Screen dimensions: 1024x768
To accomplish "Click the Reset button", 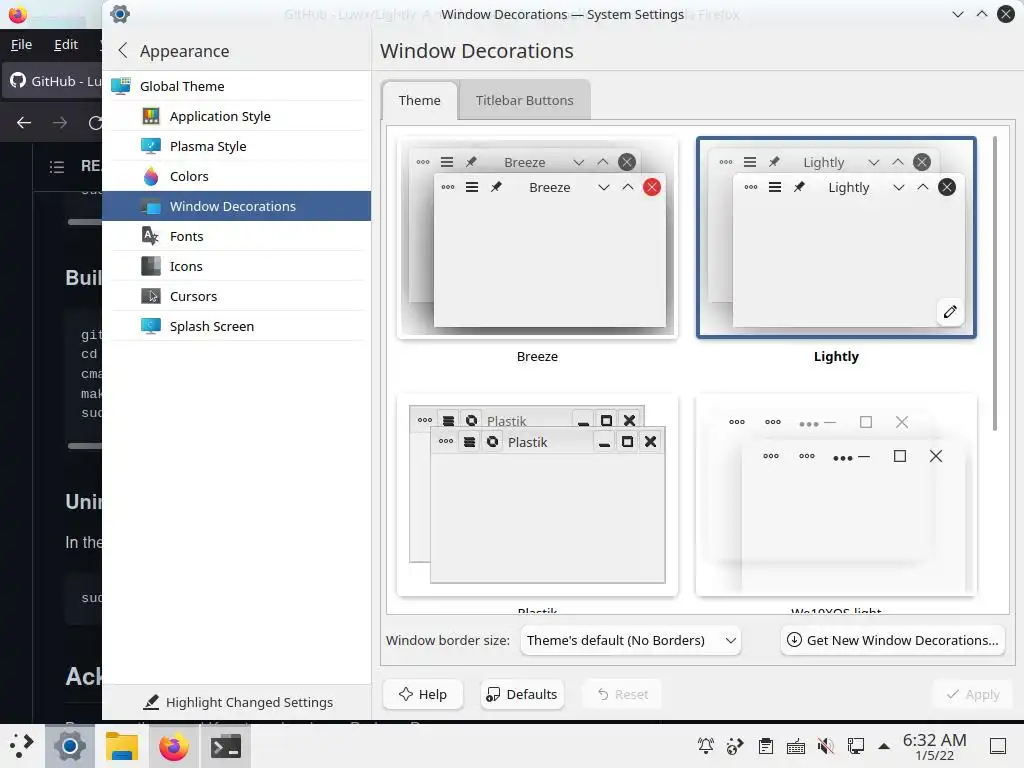I will click(622, 694).
